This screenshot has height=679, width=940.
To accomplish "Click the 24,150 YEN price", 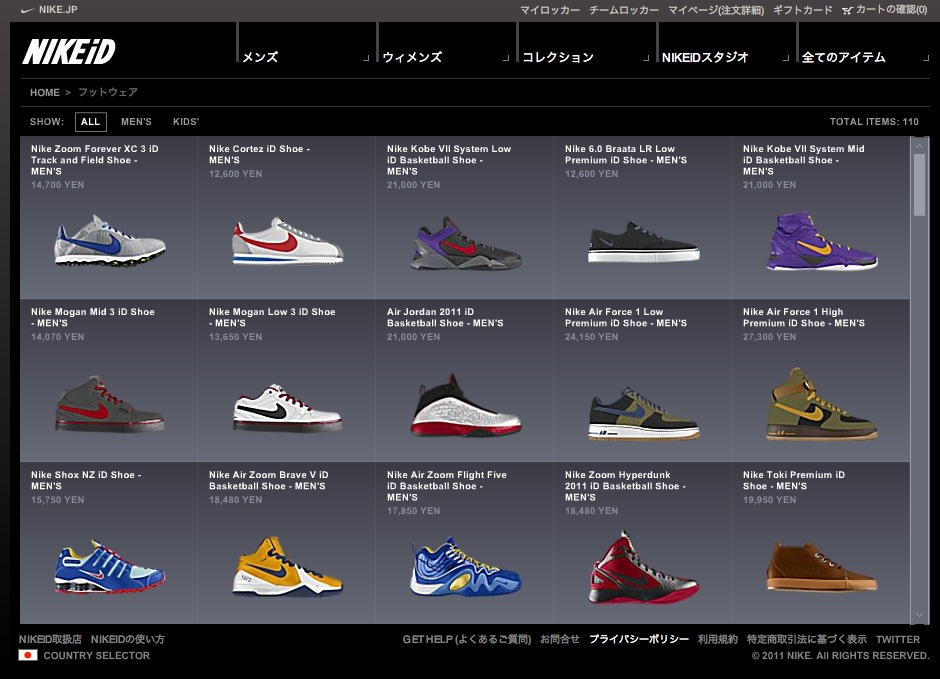I will [x=591, y=337].
